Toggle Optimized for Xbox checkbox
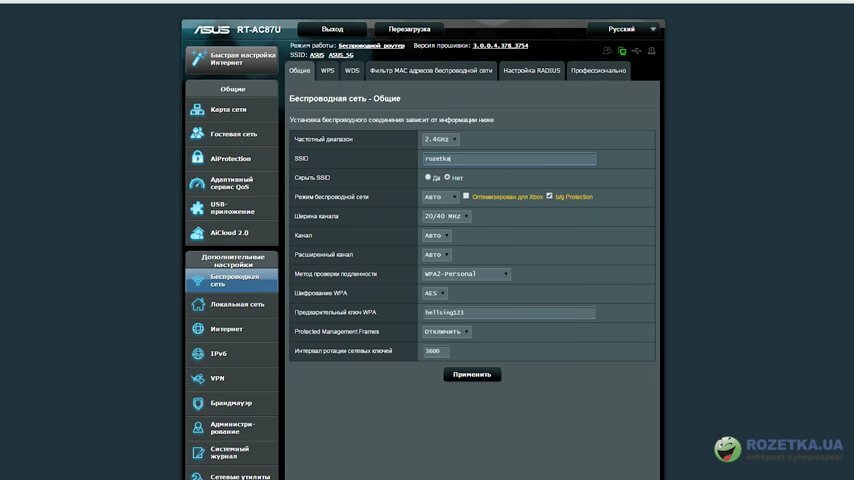Screen dimensions: 854x480 click(466, 196)
